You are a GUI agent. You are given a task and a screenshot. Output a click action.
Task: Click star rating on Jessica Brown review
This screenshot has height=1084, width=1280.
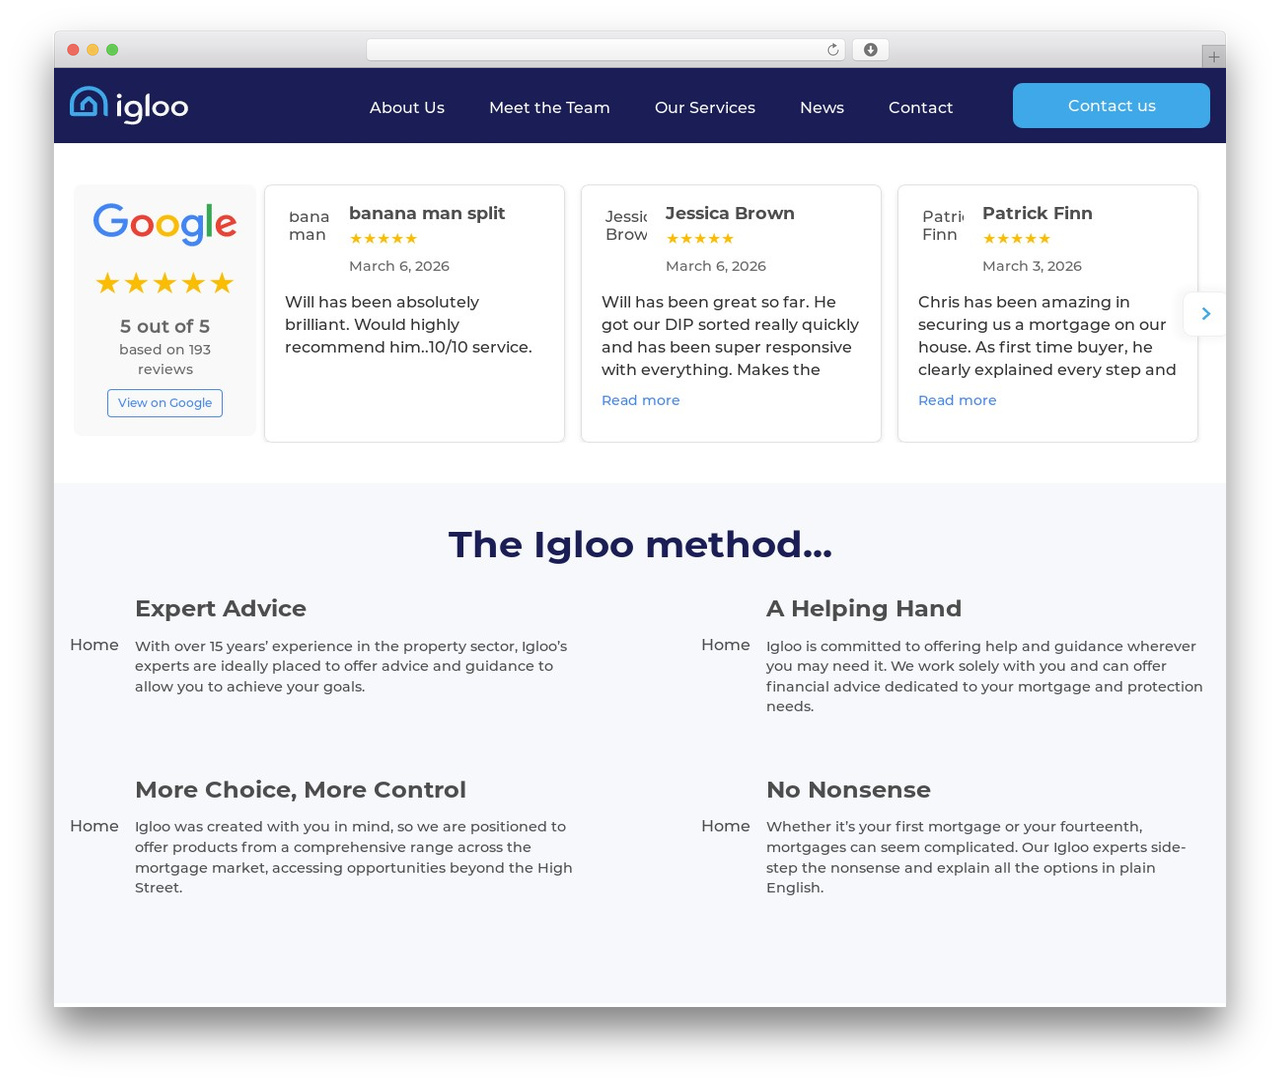pyautogui.click(x=700, y=239)
